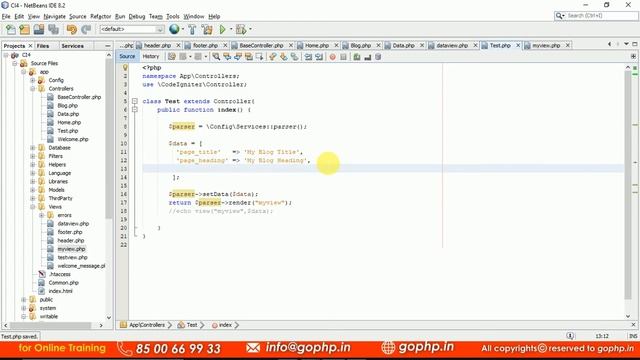Image resolution: width=640 pixels, height=360 pixels.
Task: Expand the Config folder in tree
Action: pos(33,80)
